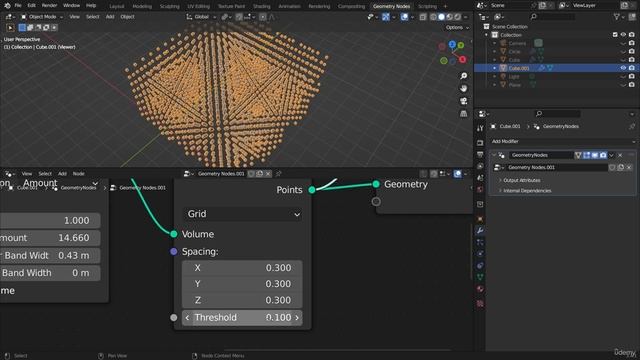Image resolution: width=640 pixels, height=360 pixels.
Task: Toggle Collection exclude checkbox in outliner
Action: point(615,35)
